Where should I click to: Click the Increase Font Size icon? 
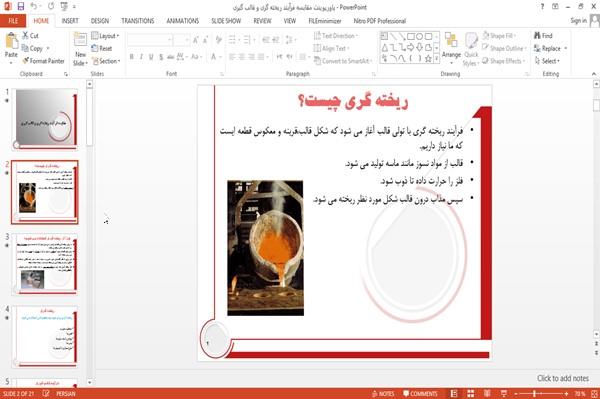pyautogui.click(x=196, y=40)
